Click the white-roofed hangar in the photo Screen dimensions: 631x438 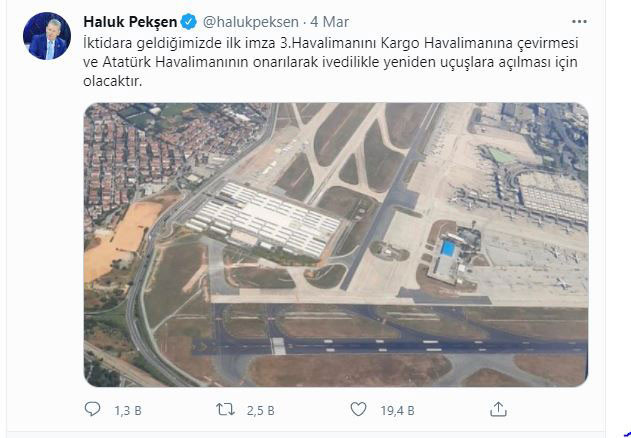[x=264, y=219]
